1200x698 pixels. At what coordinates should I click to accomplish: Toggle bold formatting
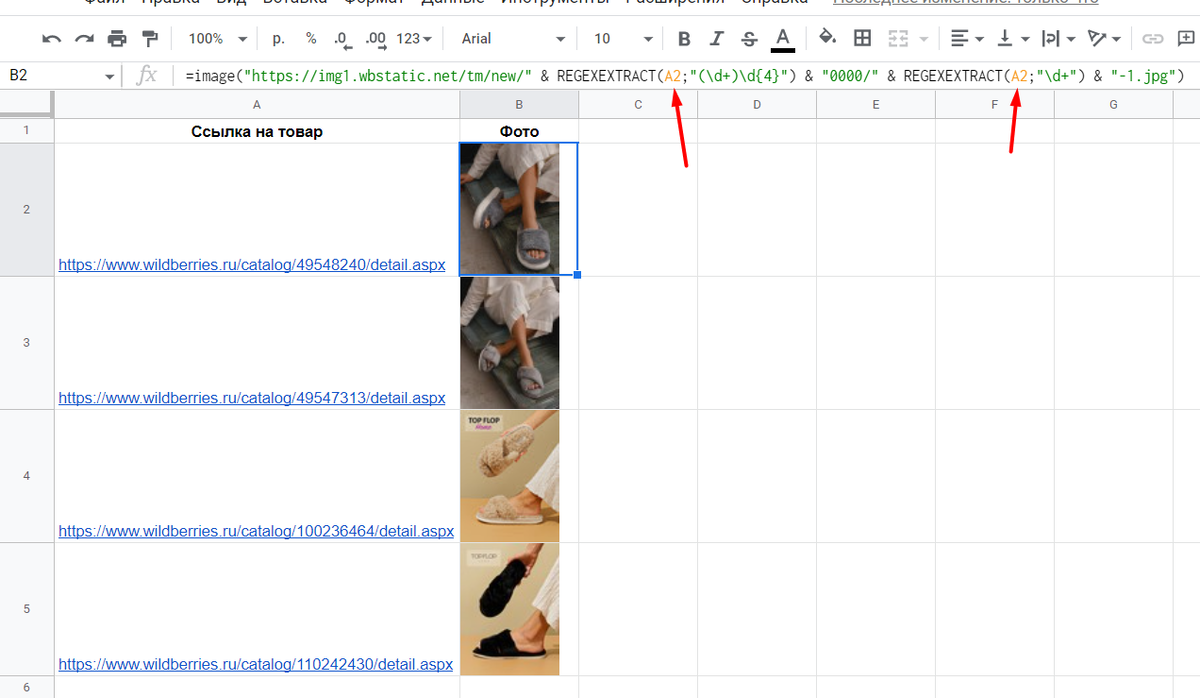(684, 39)
